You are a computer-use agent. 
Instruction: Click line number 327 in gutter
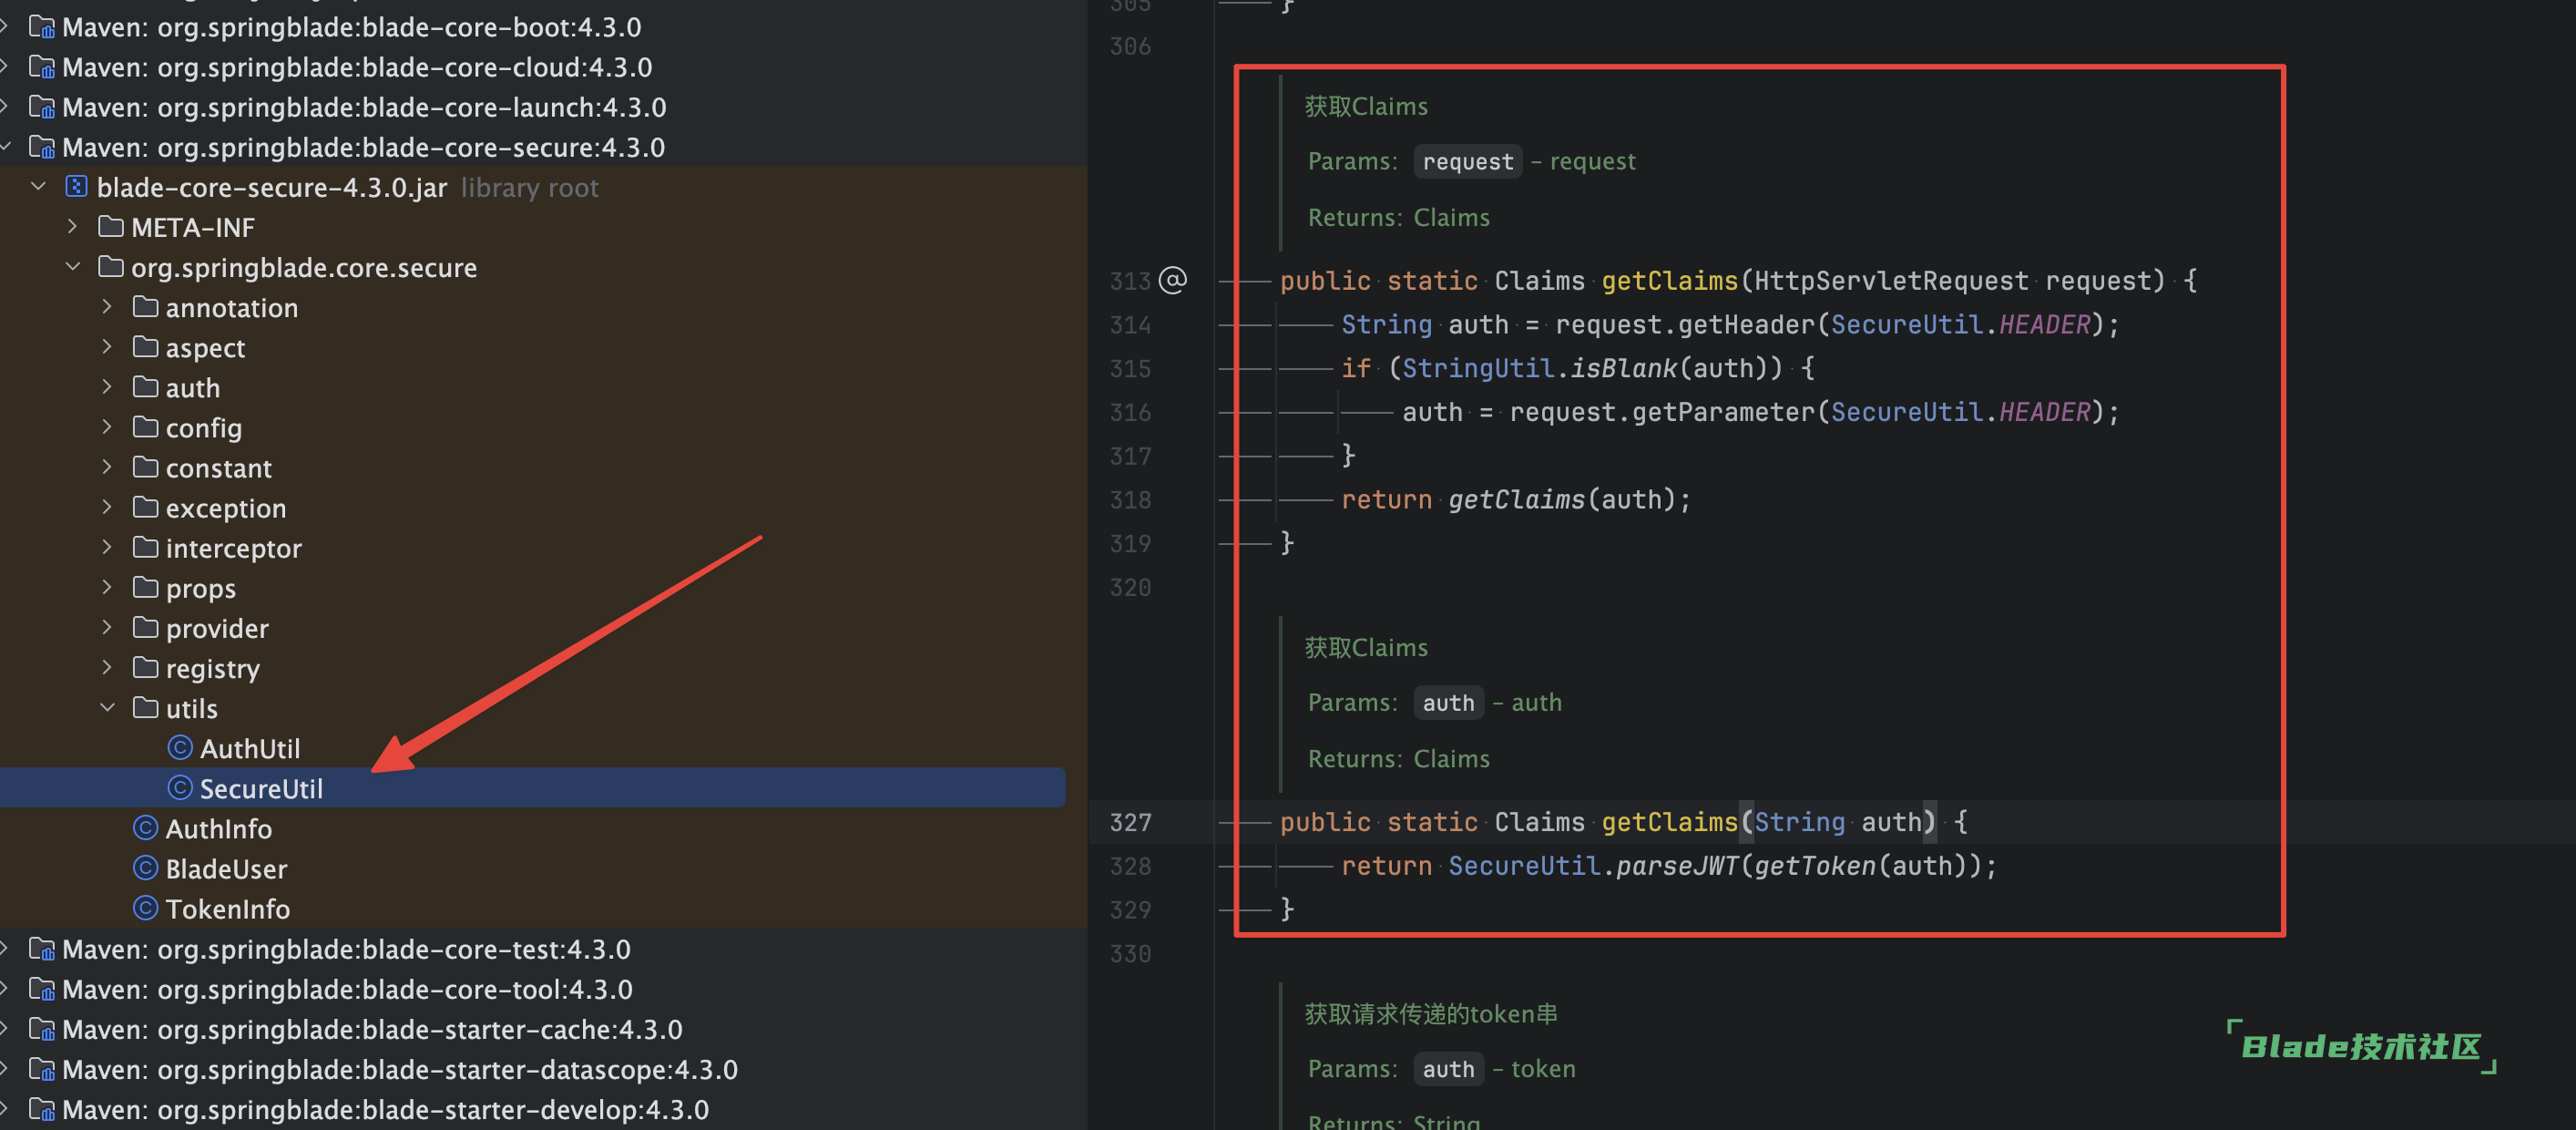click(x=1130, y=822)
